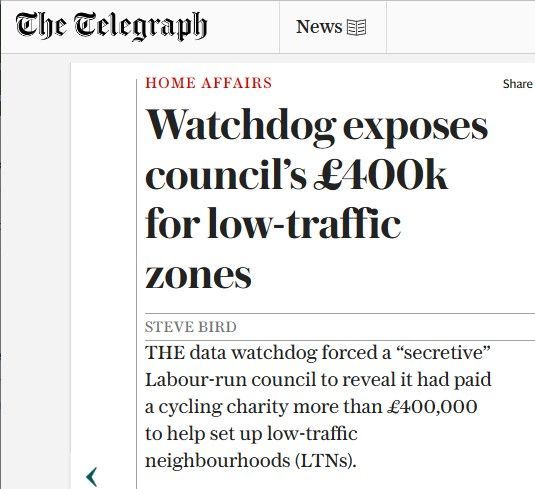The height and width of the screenshot is (489, 535).
Task: Click the word exposes in the headline
Action: [415, 129]
